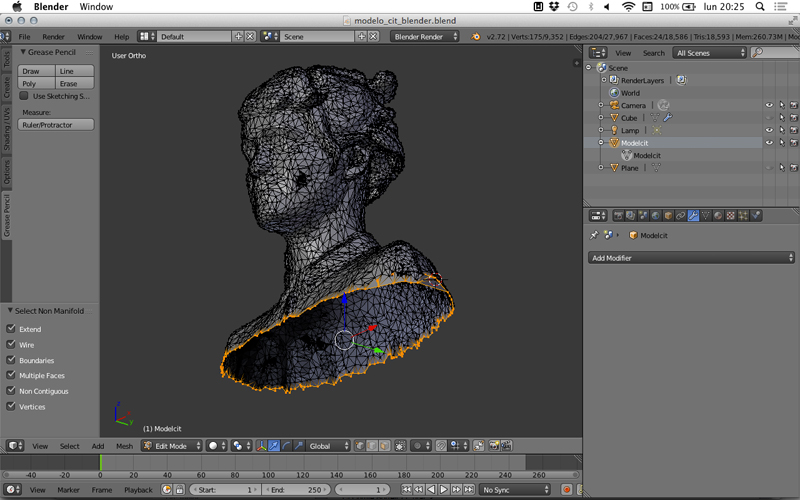
Task: Expand the RenderLayers tree item
Action: pyautogui.click(x=604, y=80)
